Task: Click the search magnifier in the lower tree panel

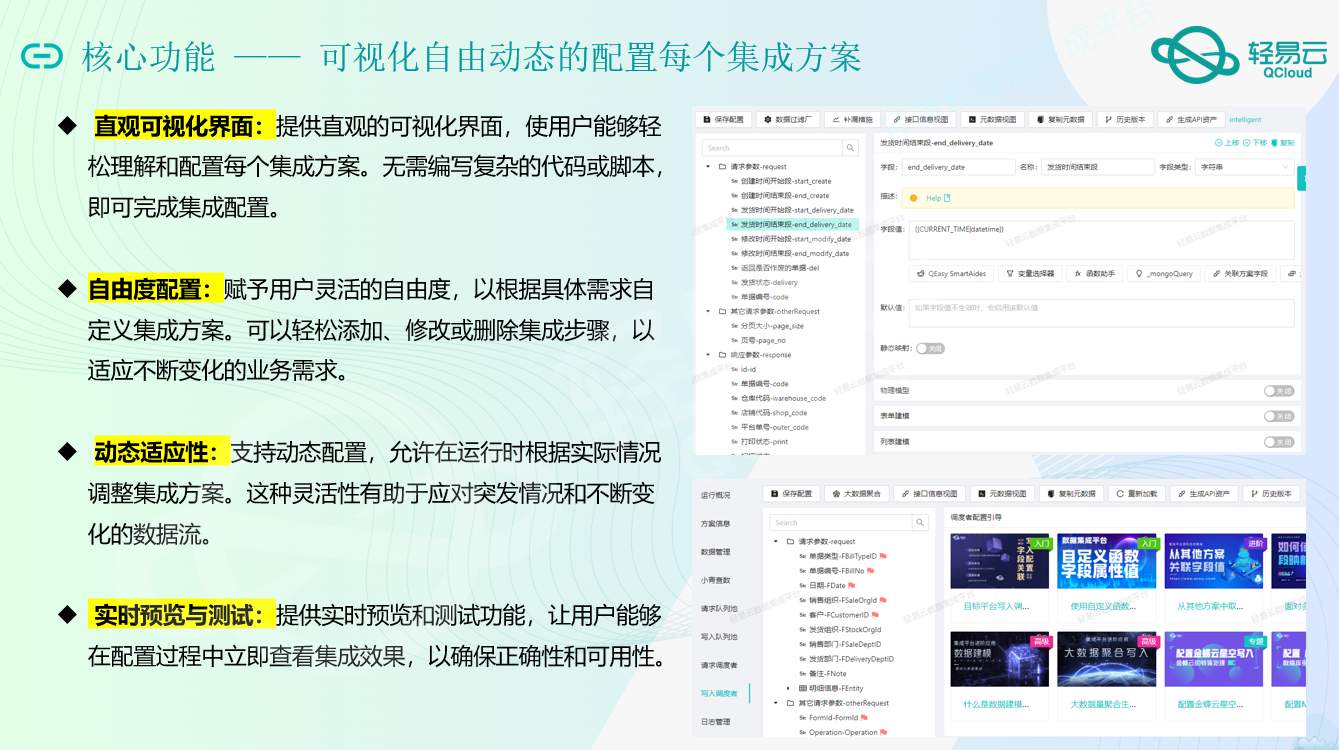Action: 921,522
